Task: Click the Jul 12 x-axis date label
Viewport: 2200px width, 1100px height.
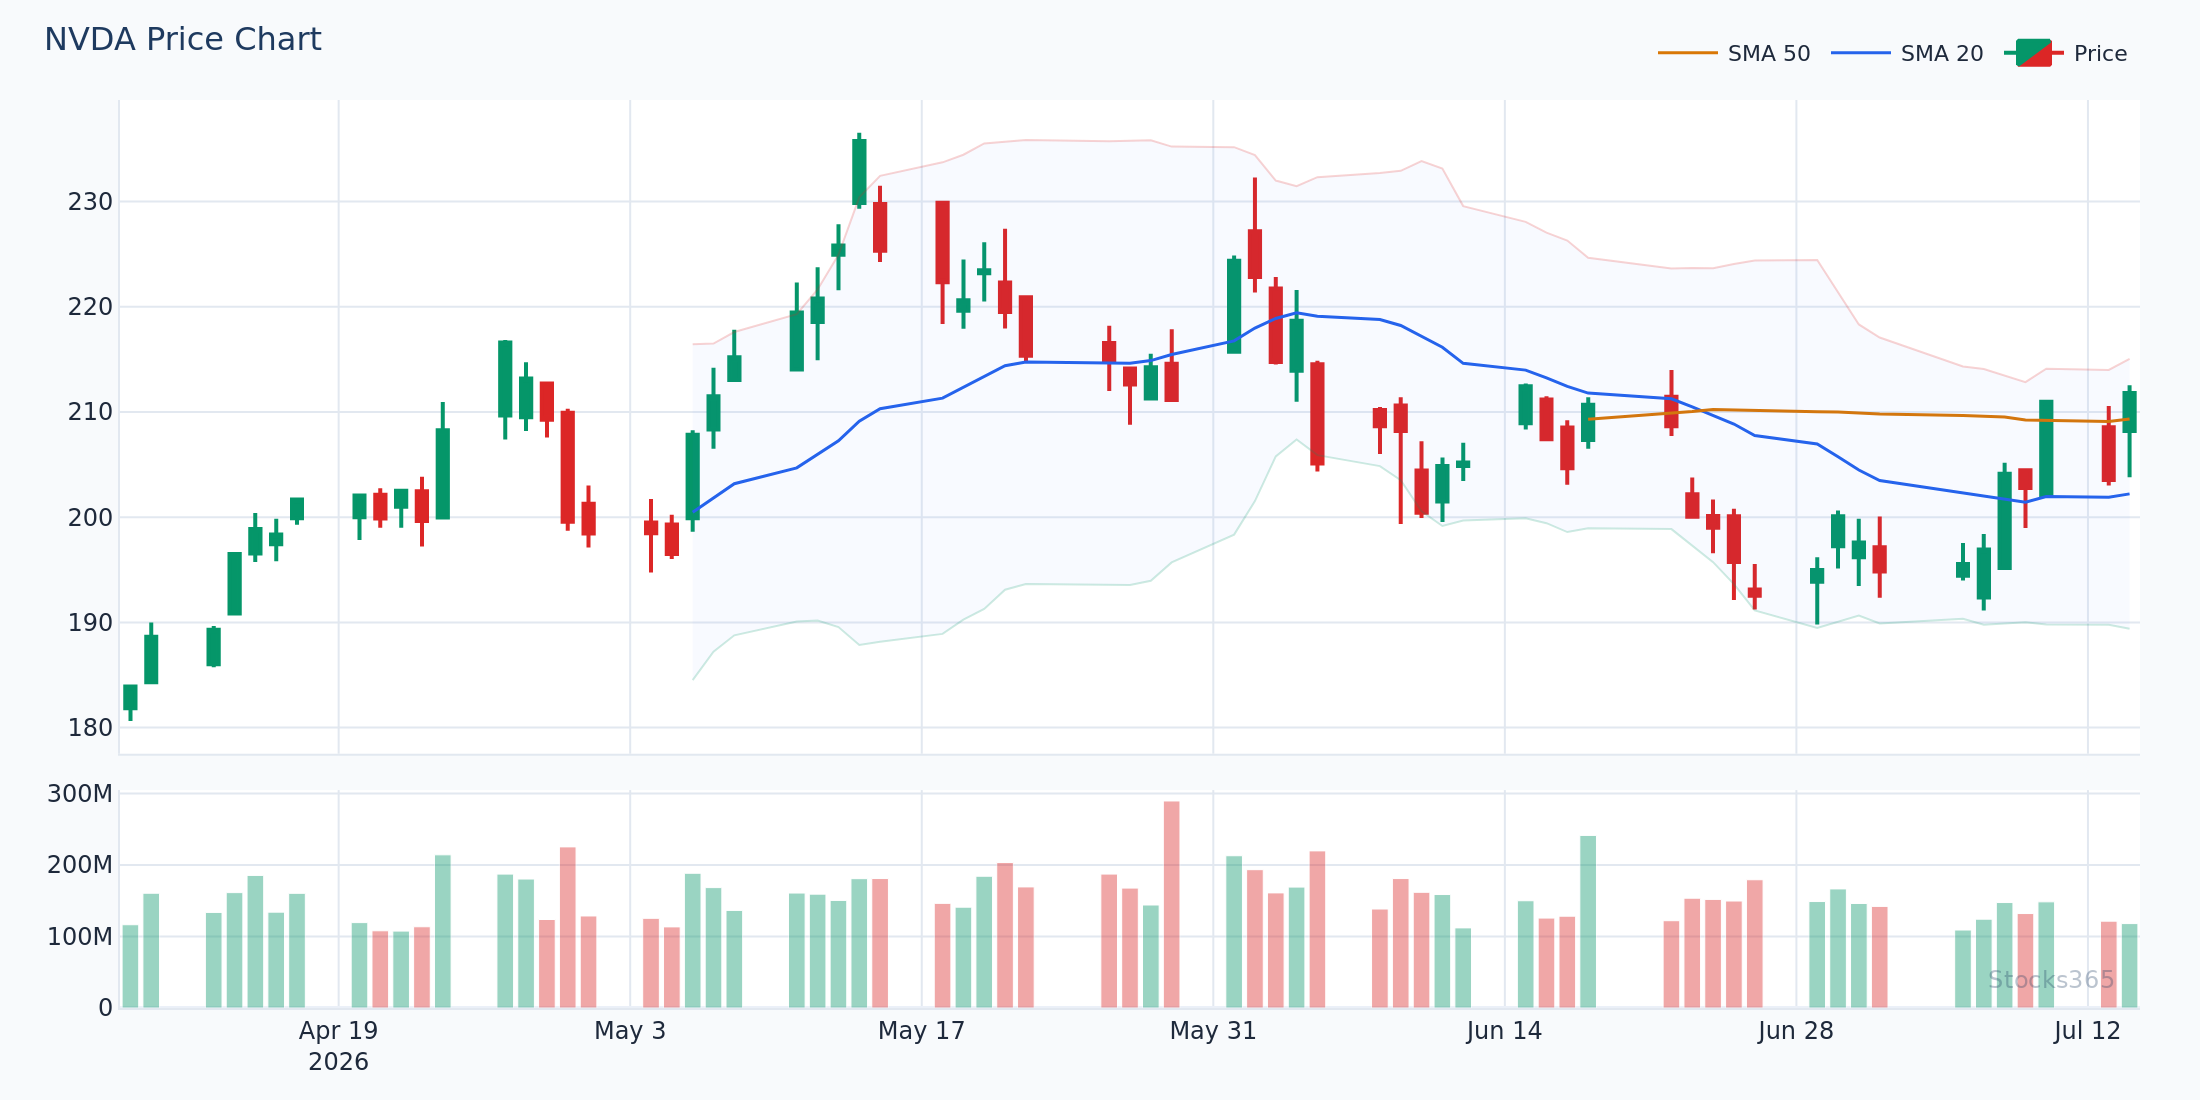Action: click(x=2087, y=1031)
